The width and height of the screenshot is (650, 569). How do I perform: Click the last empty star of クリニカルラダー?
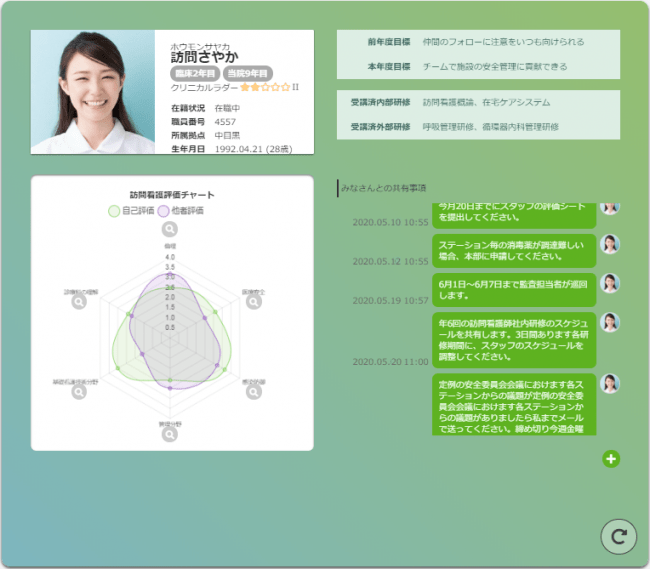(x=285, y=87)
